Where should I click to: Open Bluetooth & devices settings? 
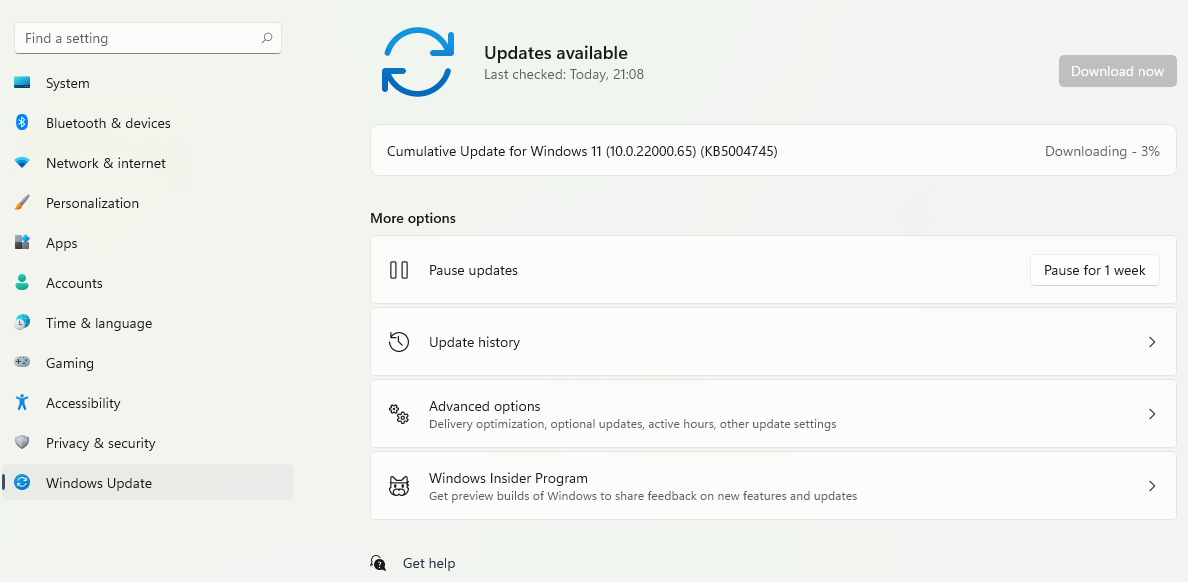tap(148, 123)
